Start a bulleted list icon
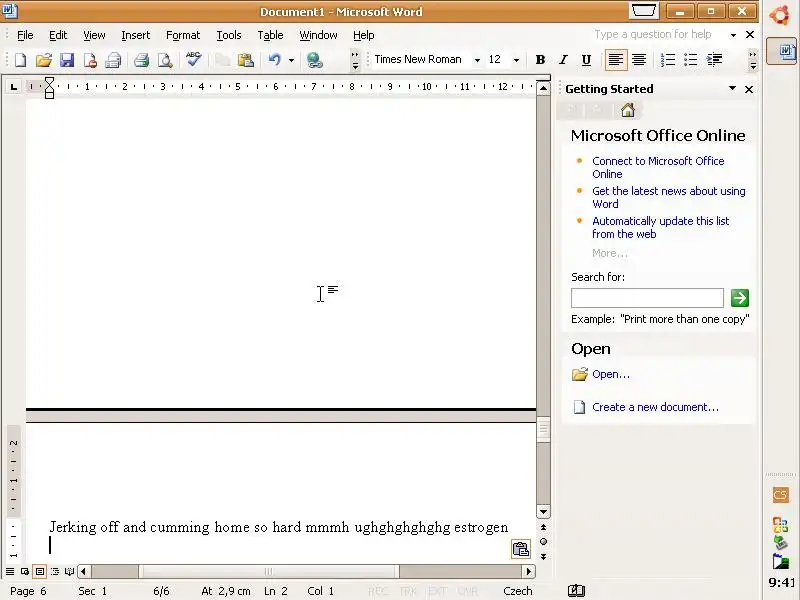This screenshot has width=800, height=600. coord(690,60)
